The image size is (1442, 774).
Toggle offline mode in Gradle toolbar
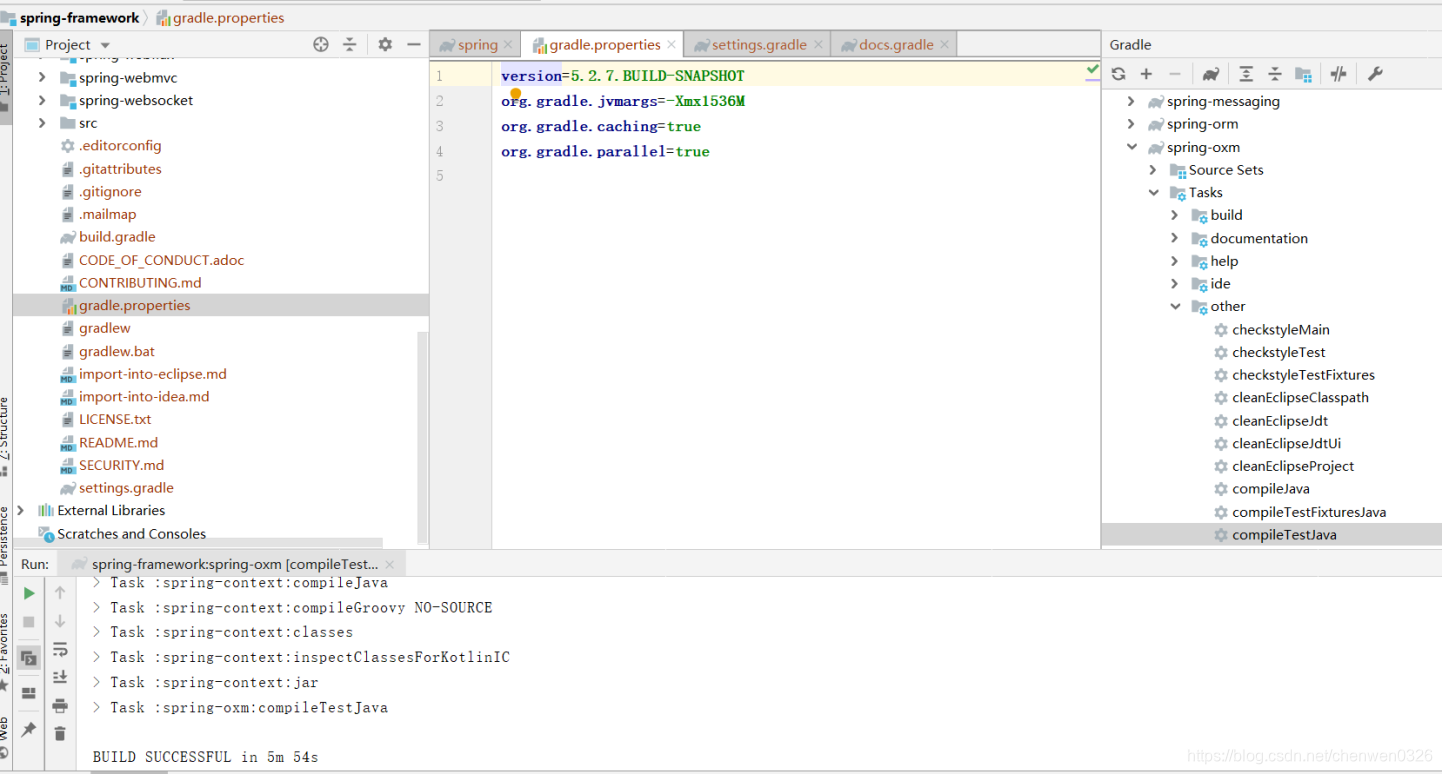click(1339, 74)
